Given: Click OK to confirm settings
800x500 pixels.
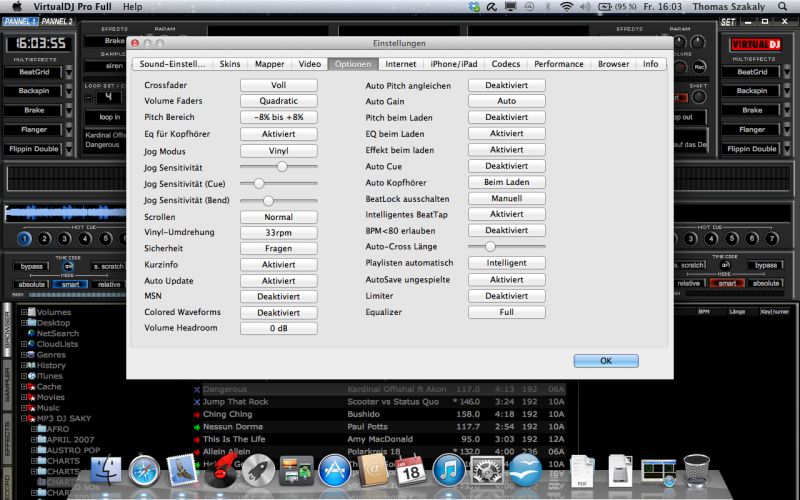Looking at the screenshot, I should coord(606,361).
